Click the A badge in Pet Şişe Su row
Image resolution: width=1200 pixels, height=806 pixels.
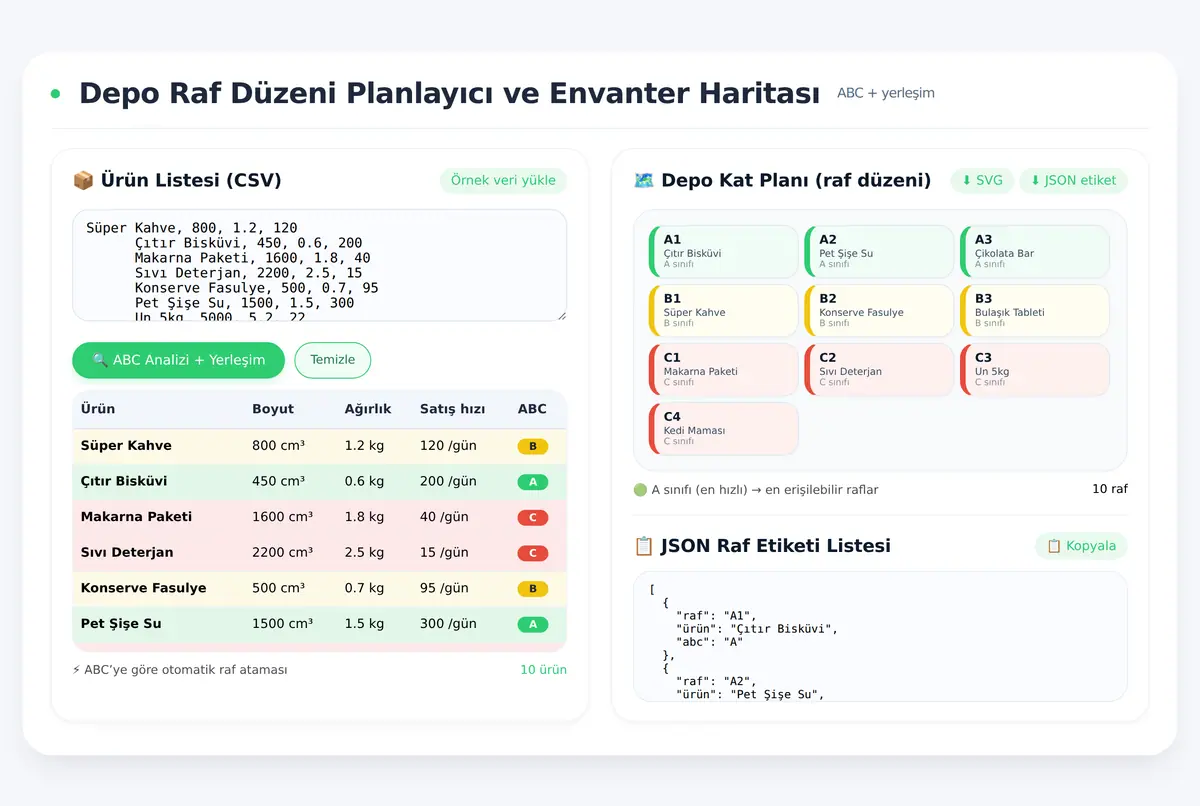[532, 624]
